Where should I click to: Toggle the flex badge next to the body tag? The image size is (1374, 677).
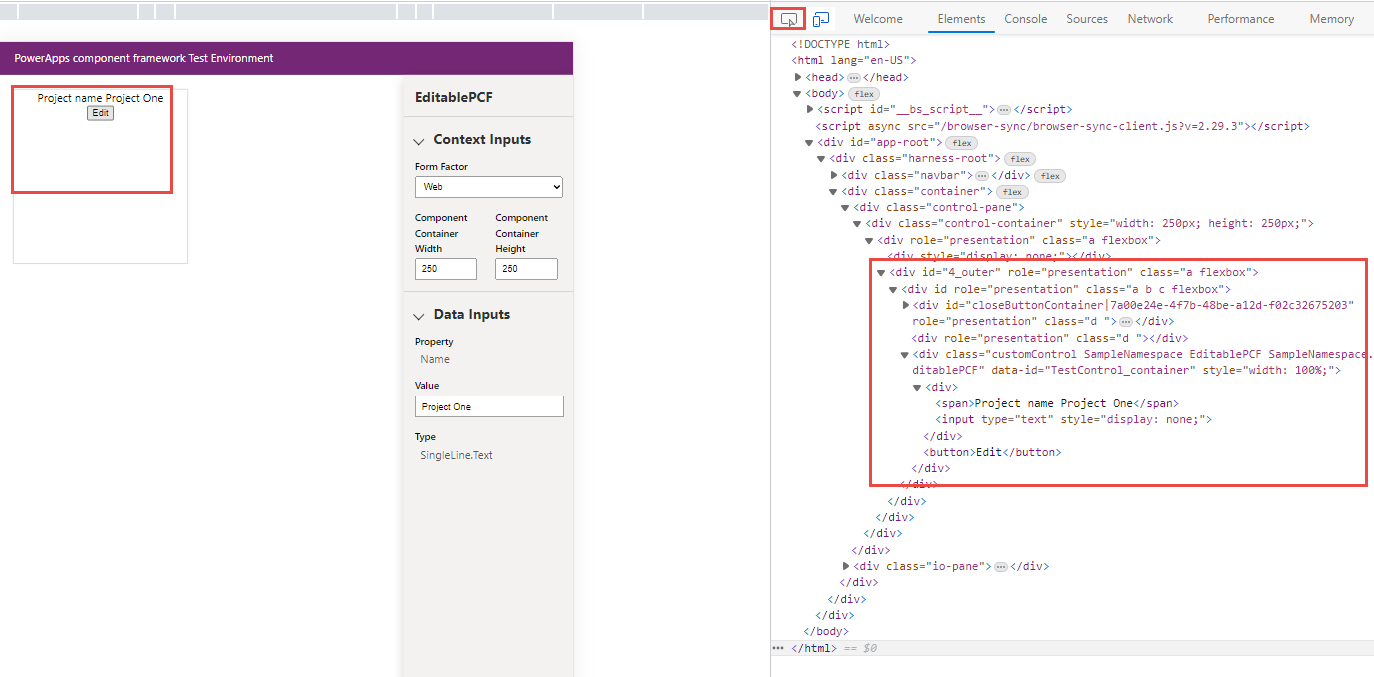coord(862,93)
